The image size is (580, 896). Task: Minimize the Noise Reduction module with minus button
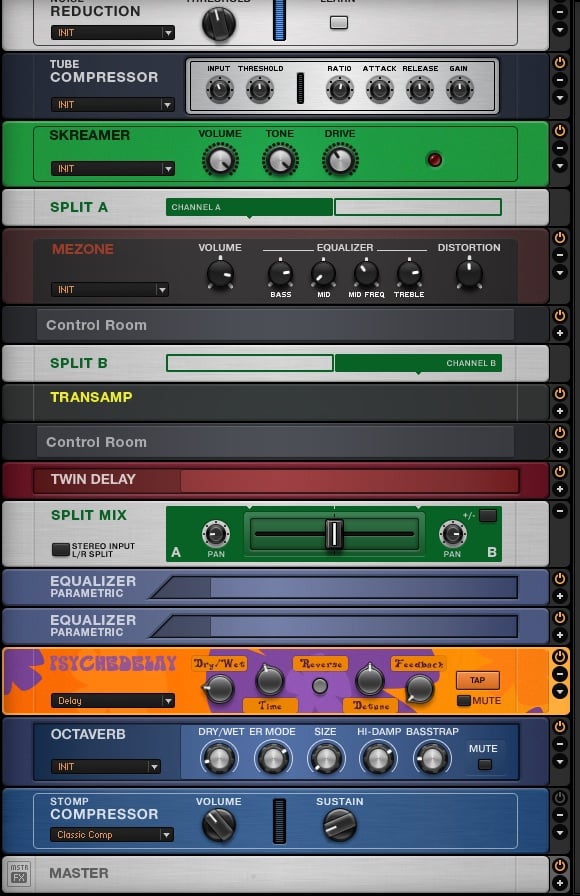(x=560, y=12)
